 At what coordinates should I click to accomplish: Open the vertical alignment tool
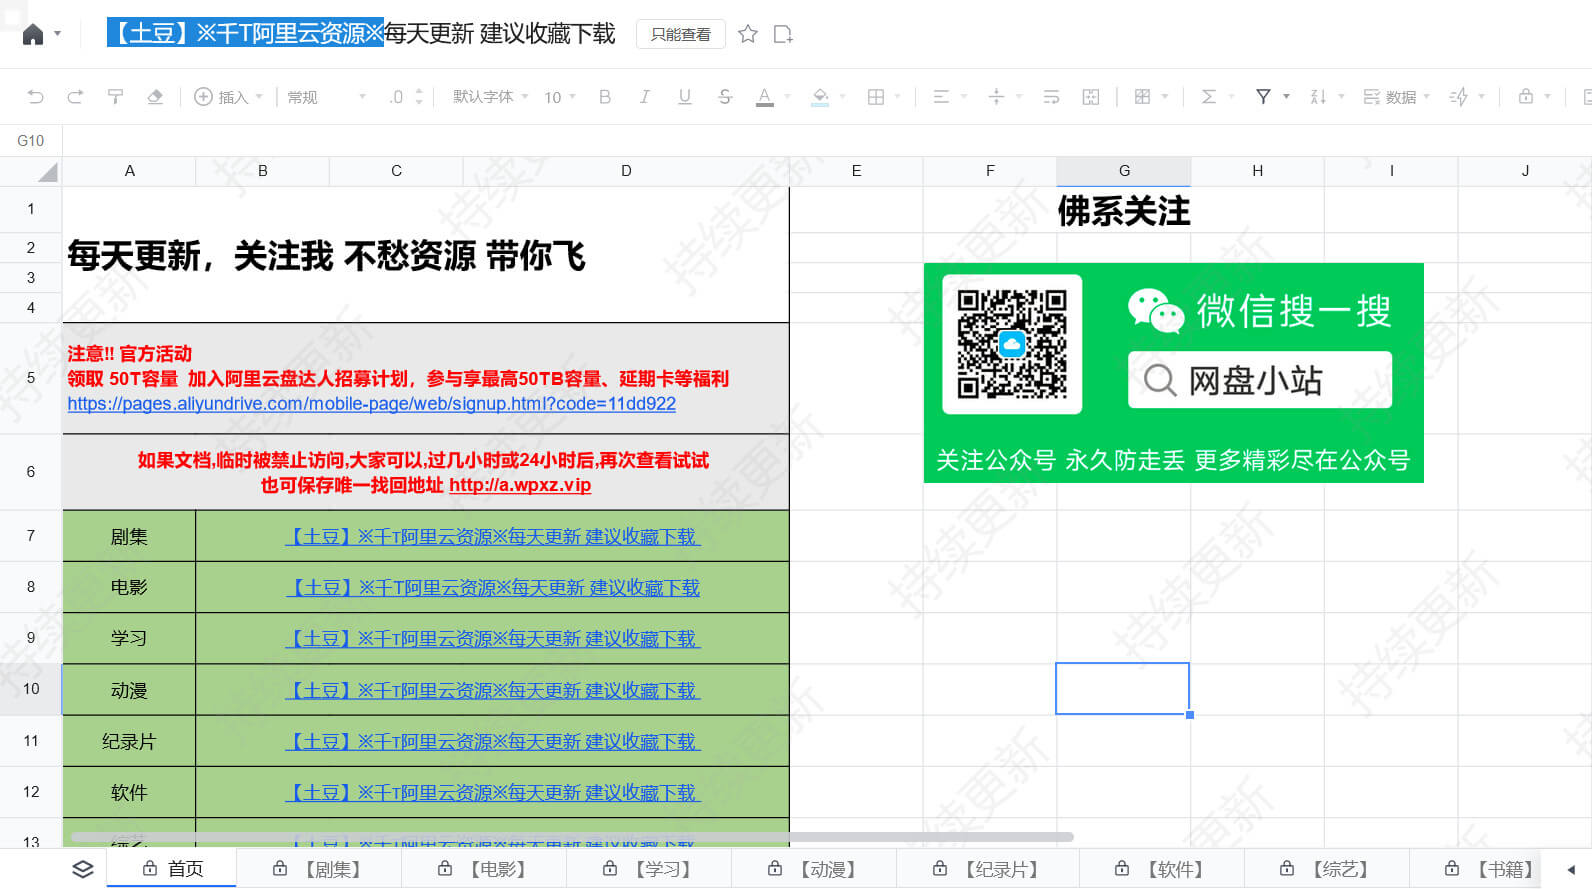(996, 97)
